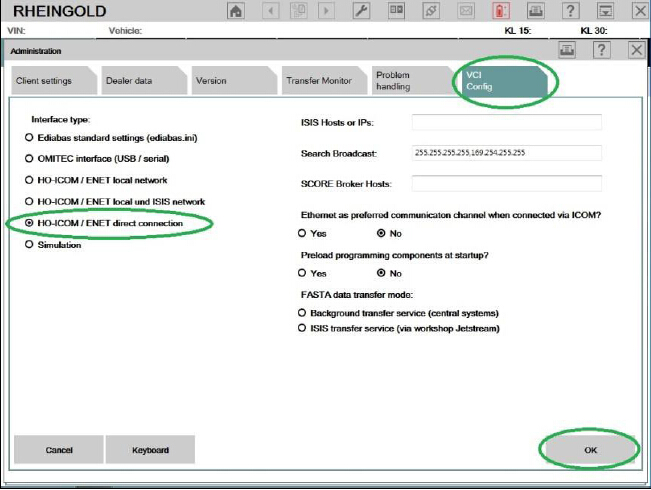
Task: Click the VIN label in header
Action: pyautogui.click(x=16, y=31)
